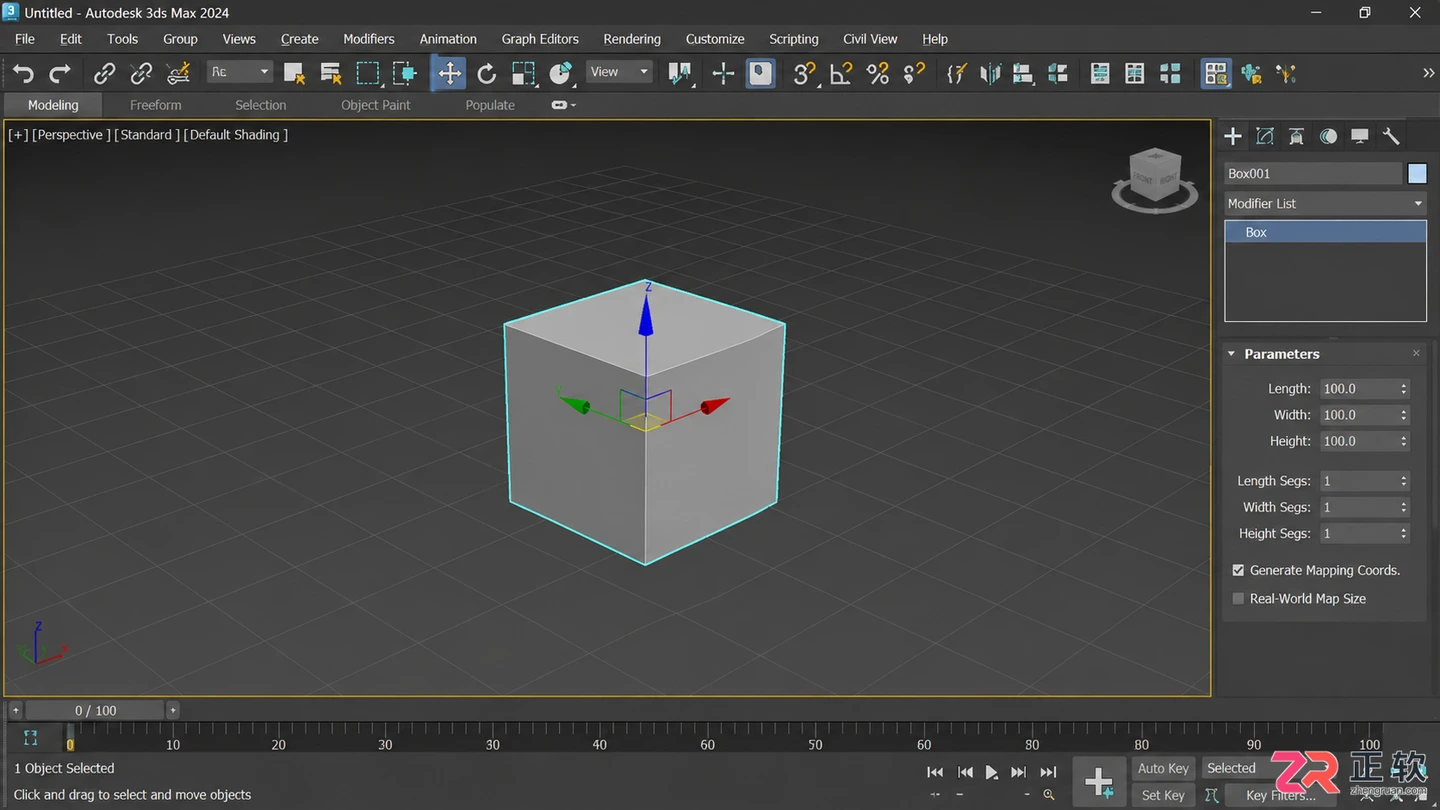
Task: Open the Rendering menu
Action: click(632, 39)
